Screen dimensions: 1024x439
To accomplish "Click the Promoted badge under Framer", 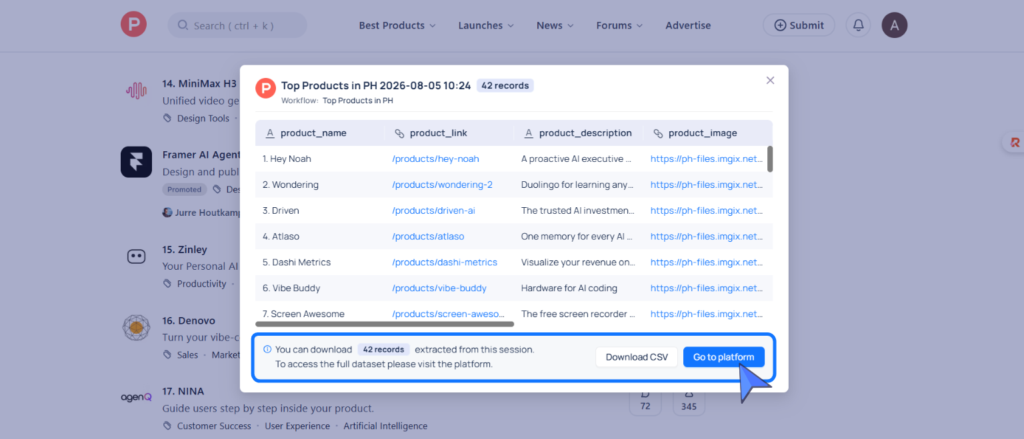I will (185, 189).
